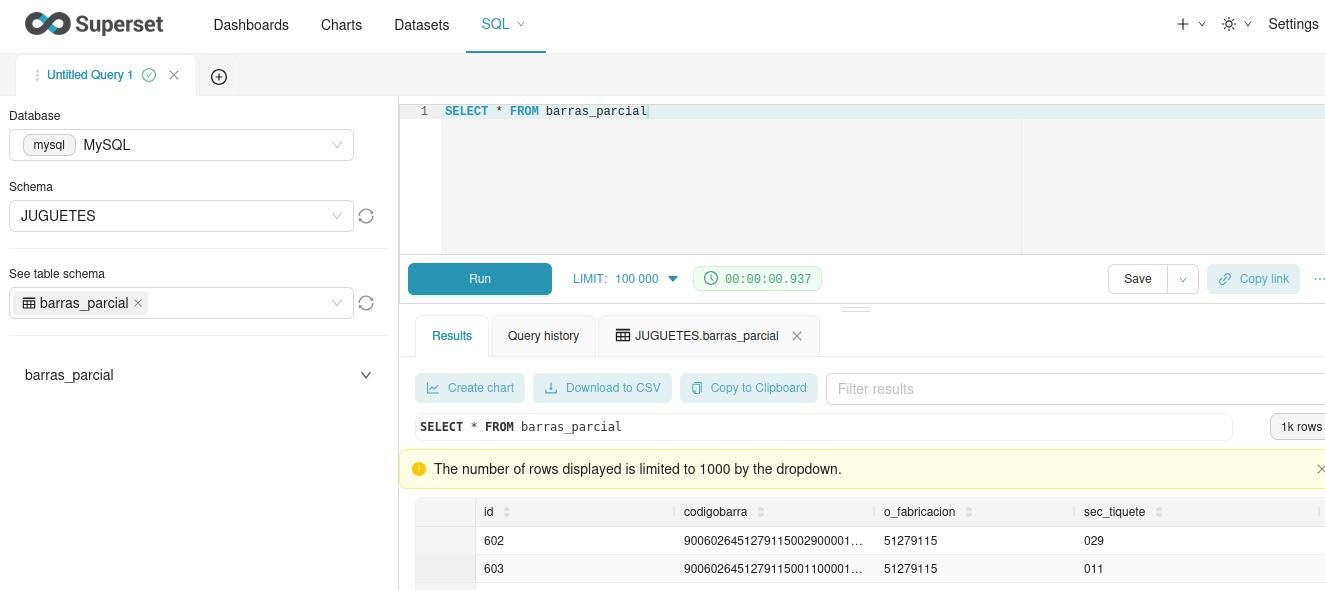
Task: Open the plus menu in header
Action: tap(1190, 24)
